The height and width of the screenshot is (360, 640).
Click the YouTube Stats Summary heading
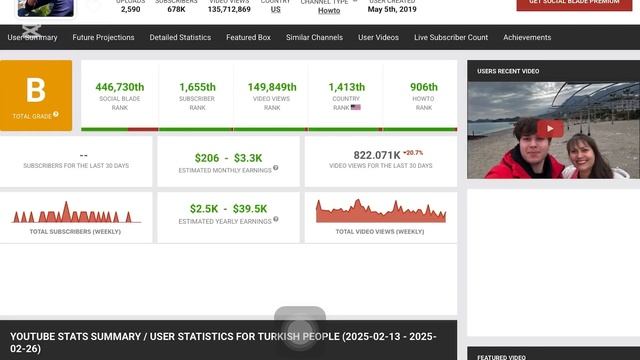[x=223, y=342]
